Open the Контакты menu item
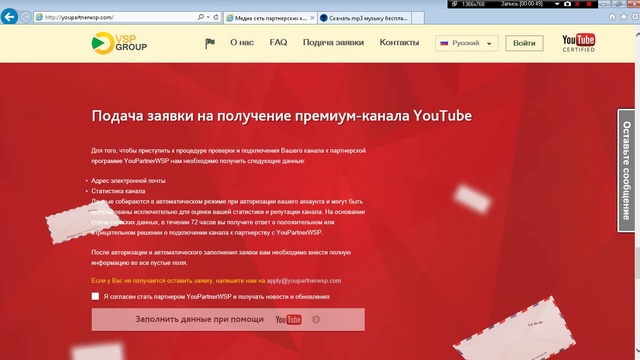The image size is (640, 360). click(x=399, y=42)
